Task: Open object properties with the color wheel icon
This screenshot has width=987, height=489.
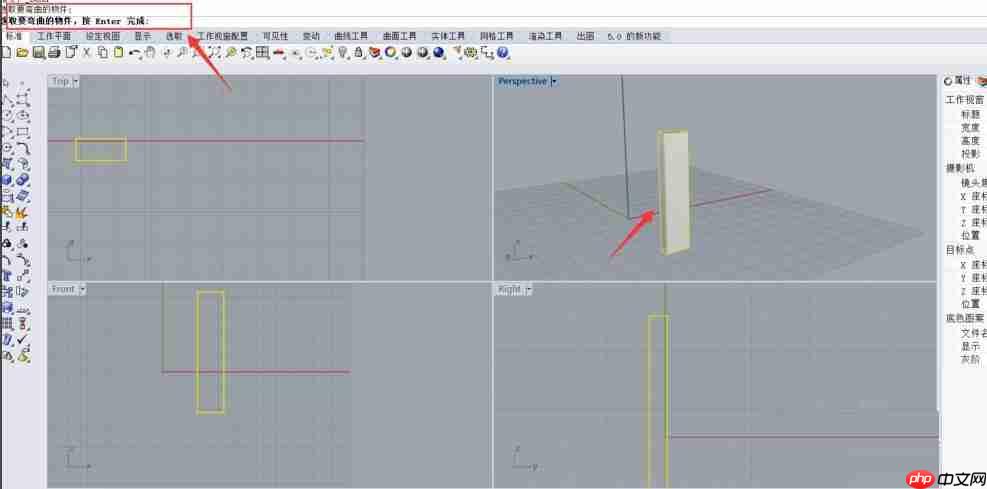Action: (391, 52)
